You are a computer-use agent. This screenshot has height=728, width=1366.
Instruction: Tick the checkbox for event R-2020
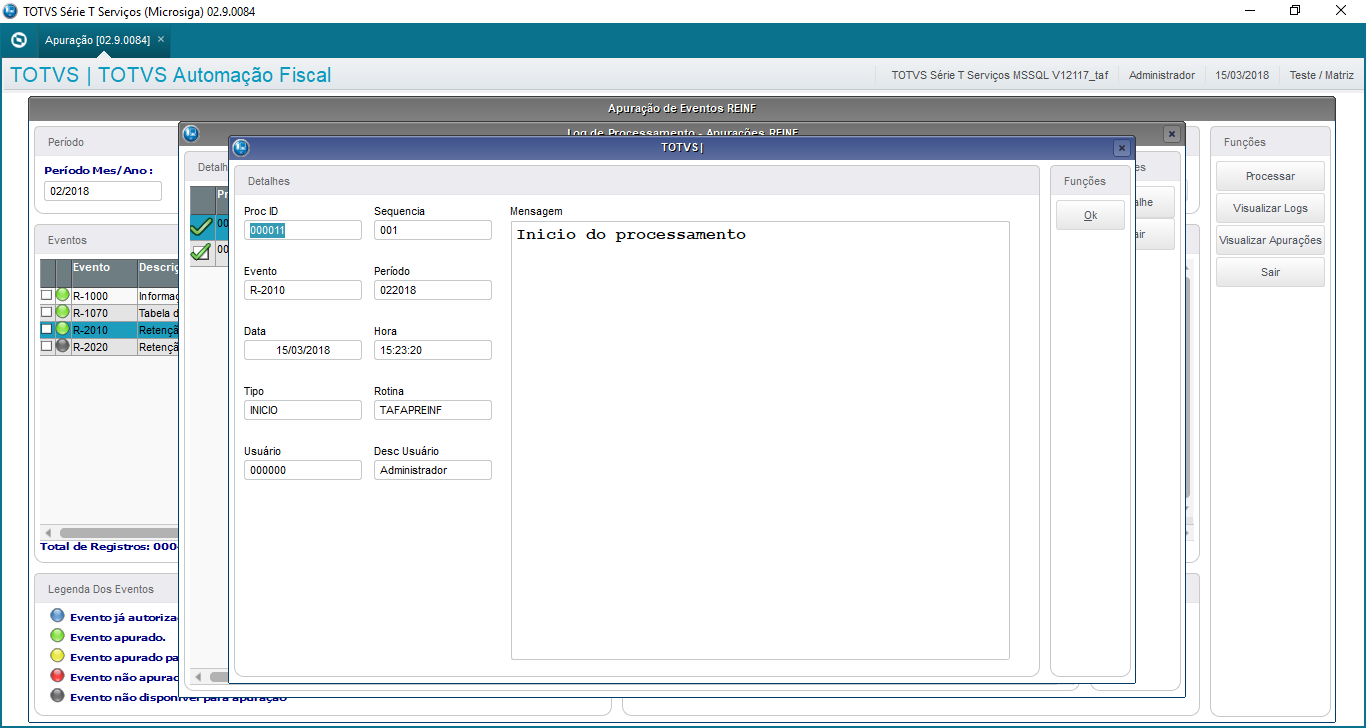click(x=47, y=346)
